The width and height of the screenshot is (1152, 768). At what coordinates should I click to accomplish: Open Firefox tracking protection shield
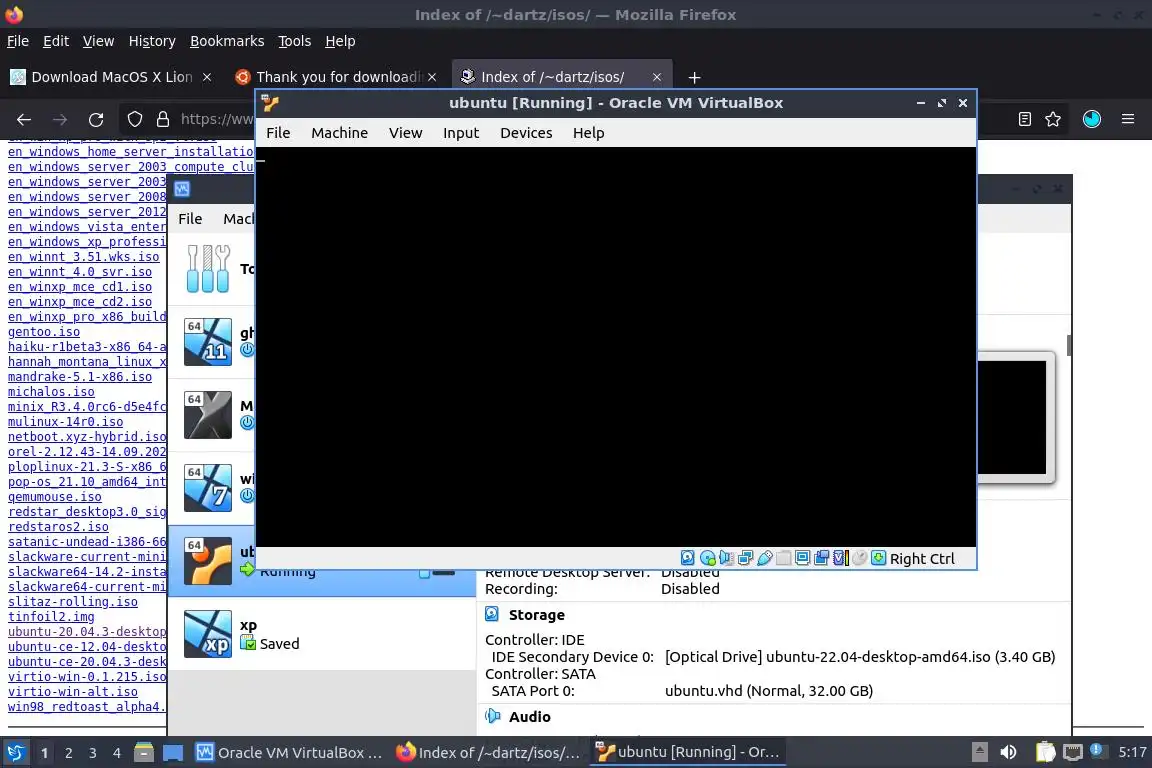pos(135,119)
